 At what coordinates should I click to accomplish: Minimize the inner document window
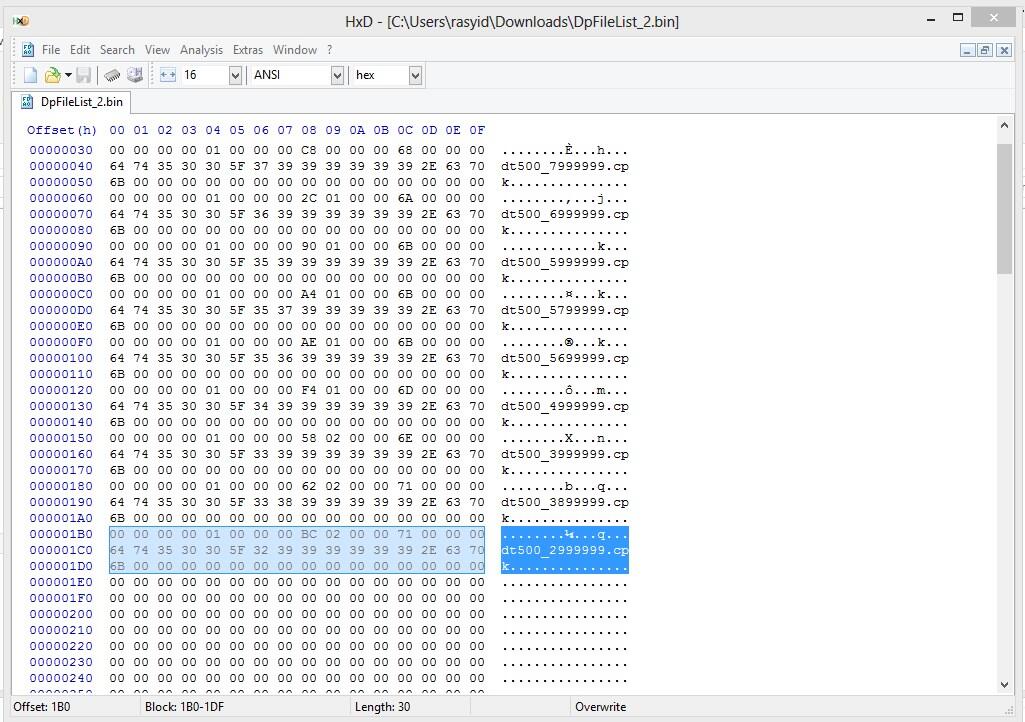coord(967,50)
